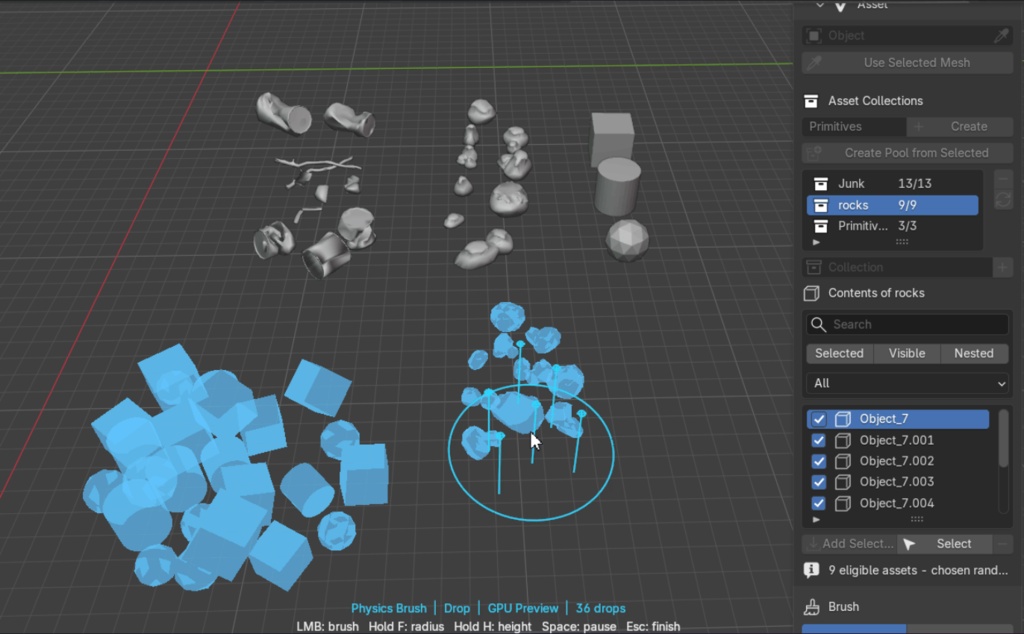Open the All filter dropdown
This screenshot has width=1024, height=634.
click(x=907, y=383)
